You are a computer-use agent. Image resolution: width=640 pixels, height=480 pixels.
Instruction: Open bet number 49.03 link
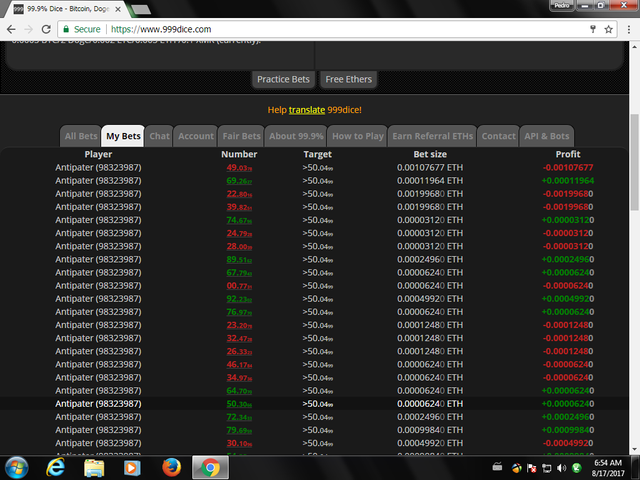tap(239, 168)
